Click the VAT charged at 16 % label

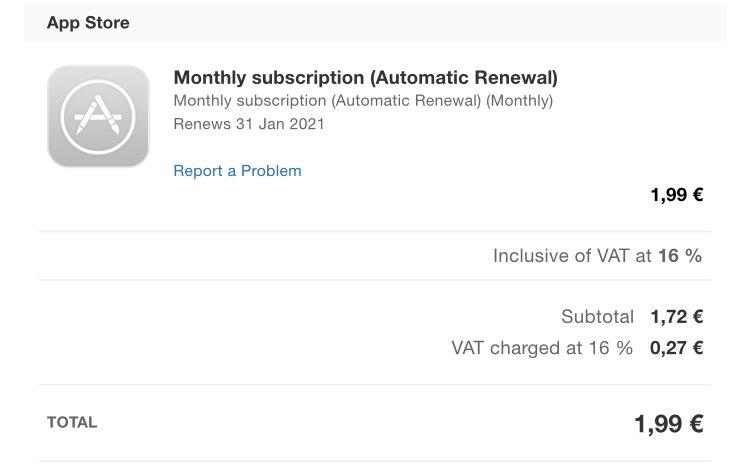542,348
